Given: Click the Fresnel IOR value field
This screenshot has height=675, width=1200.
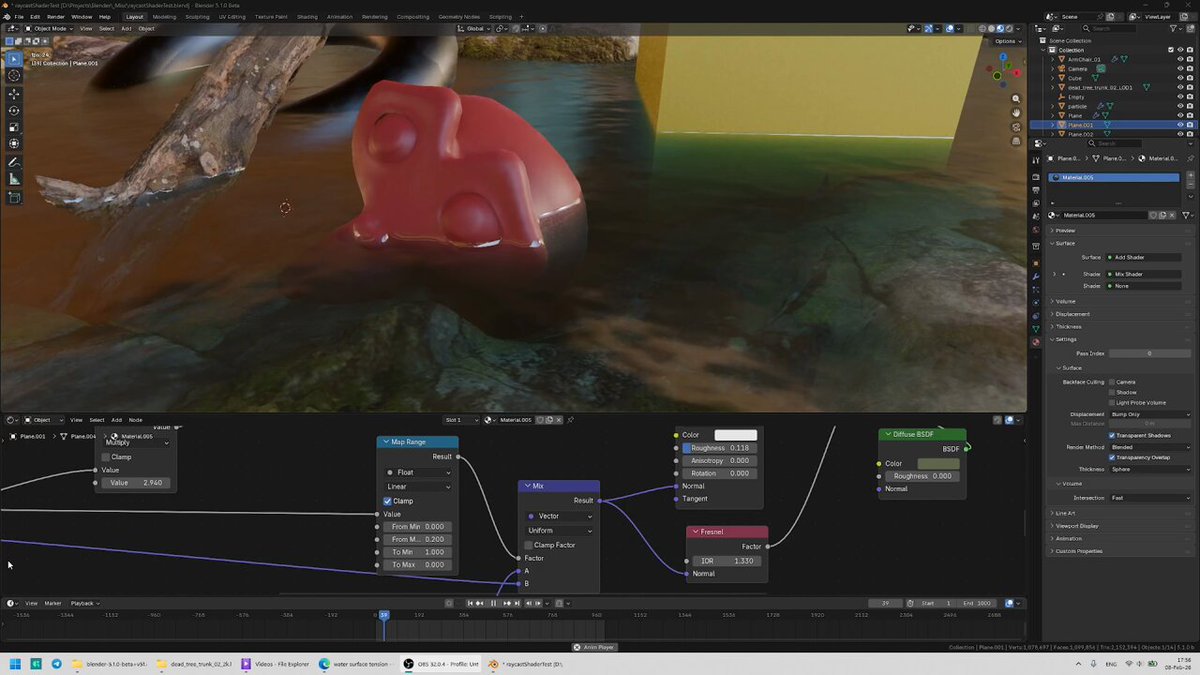Looking at the screenshot, I should [x=727, y=561].
